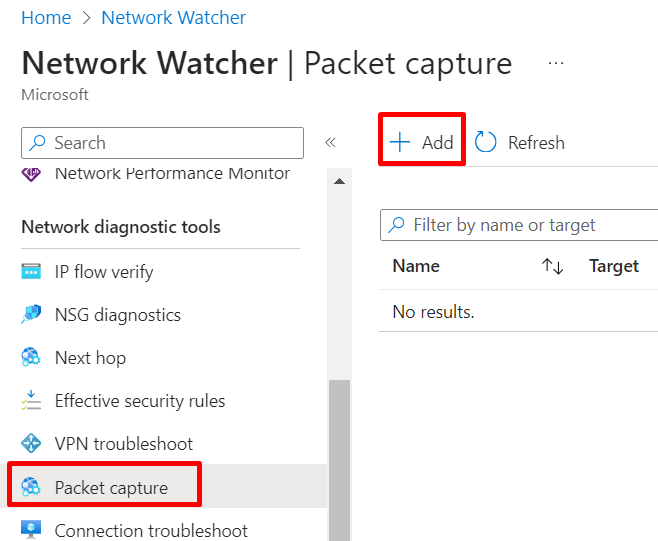Click the plus icon to add capture
Screen dimensions: 658x541
pos(400,142)
